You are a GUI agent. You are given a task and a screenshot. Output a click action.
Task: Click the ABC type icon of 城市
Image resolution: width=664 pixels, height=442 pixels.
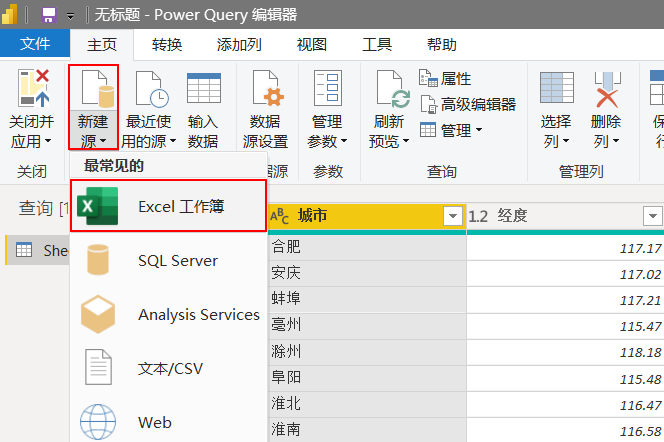point(279,216)
